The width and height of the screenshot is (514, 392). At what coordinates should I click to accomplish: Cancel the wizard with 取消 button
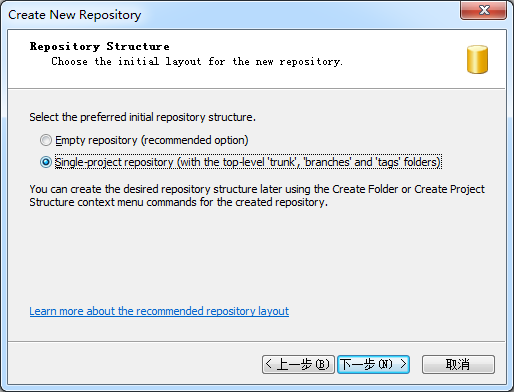tap(458, 364)
